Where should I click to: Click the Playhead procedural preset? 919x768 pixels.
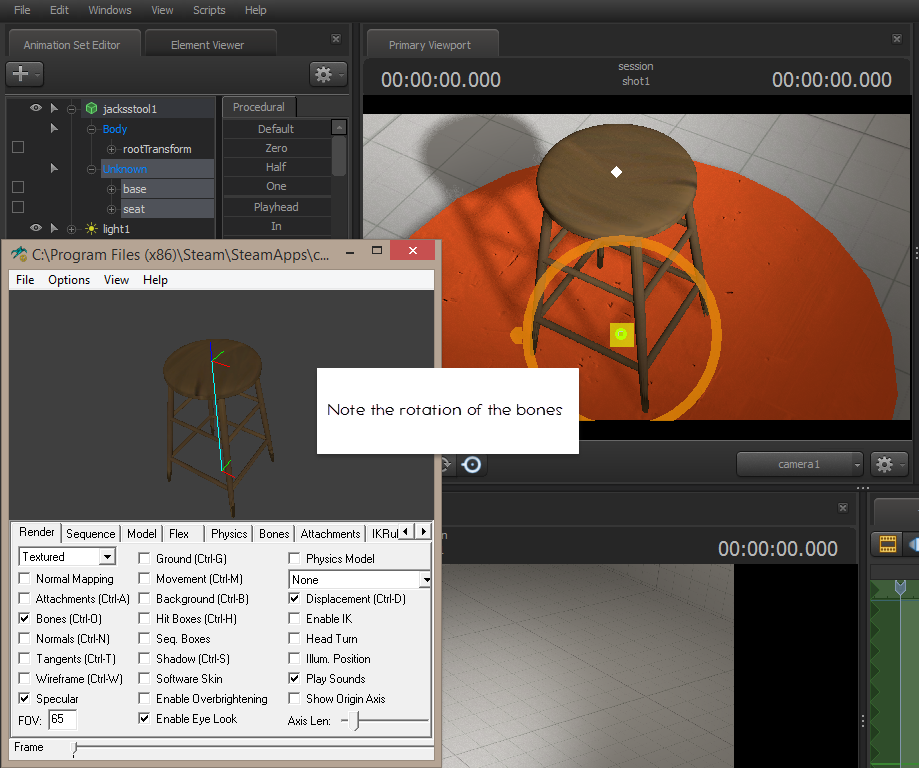point(276,207)
